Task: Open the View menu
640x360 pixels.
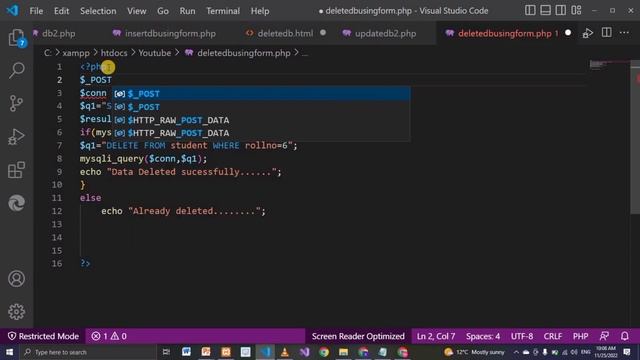Action: [136, 11]
